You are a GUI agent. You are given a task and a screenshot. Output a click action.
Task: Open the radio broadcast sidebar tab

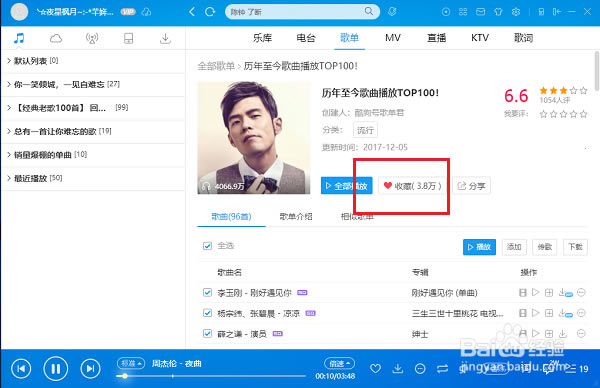(92, 38)
